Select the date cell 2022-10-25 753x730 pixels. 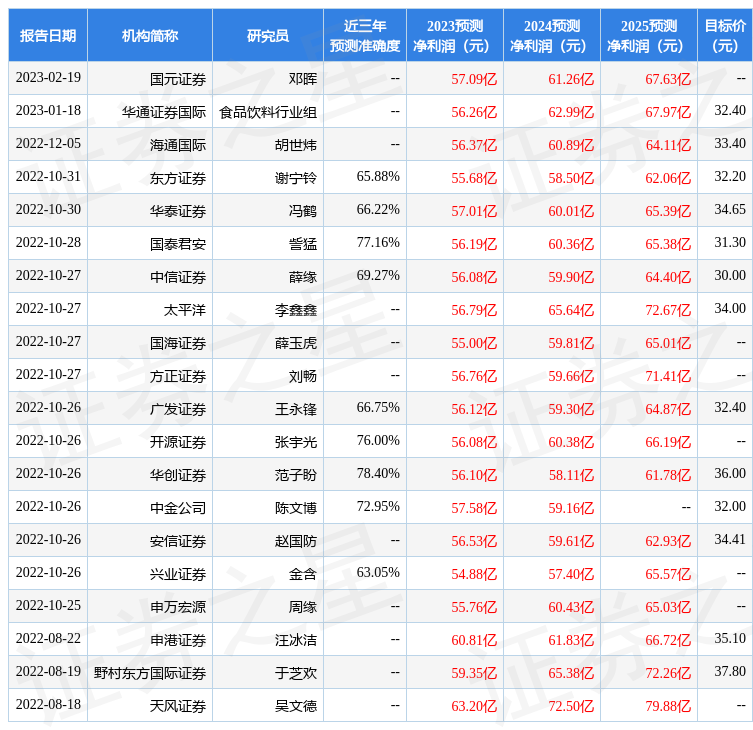pyautogui.click(x=48, y=606)
